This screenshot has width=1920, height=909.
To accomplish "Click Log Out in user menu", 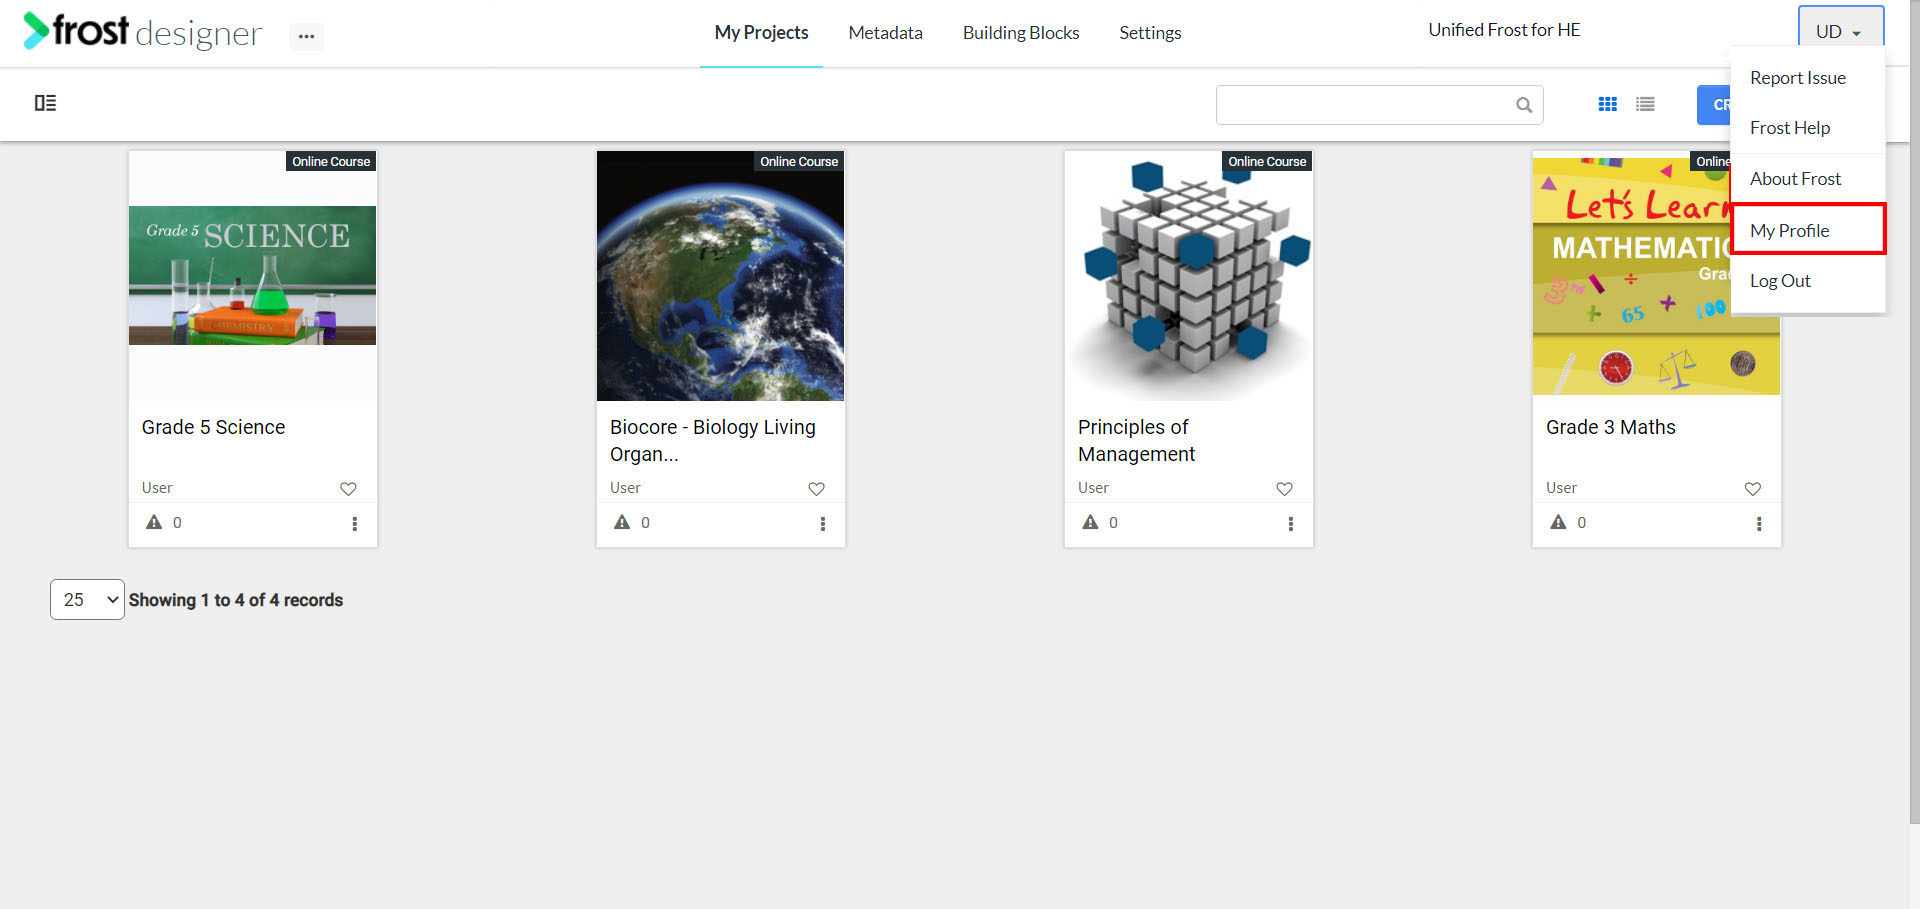I will click(1808, 281).
